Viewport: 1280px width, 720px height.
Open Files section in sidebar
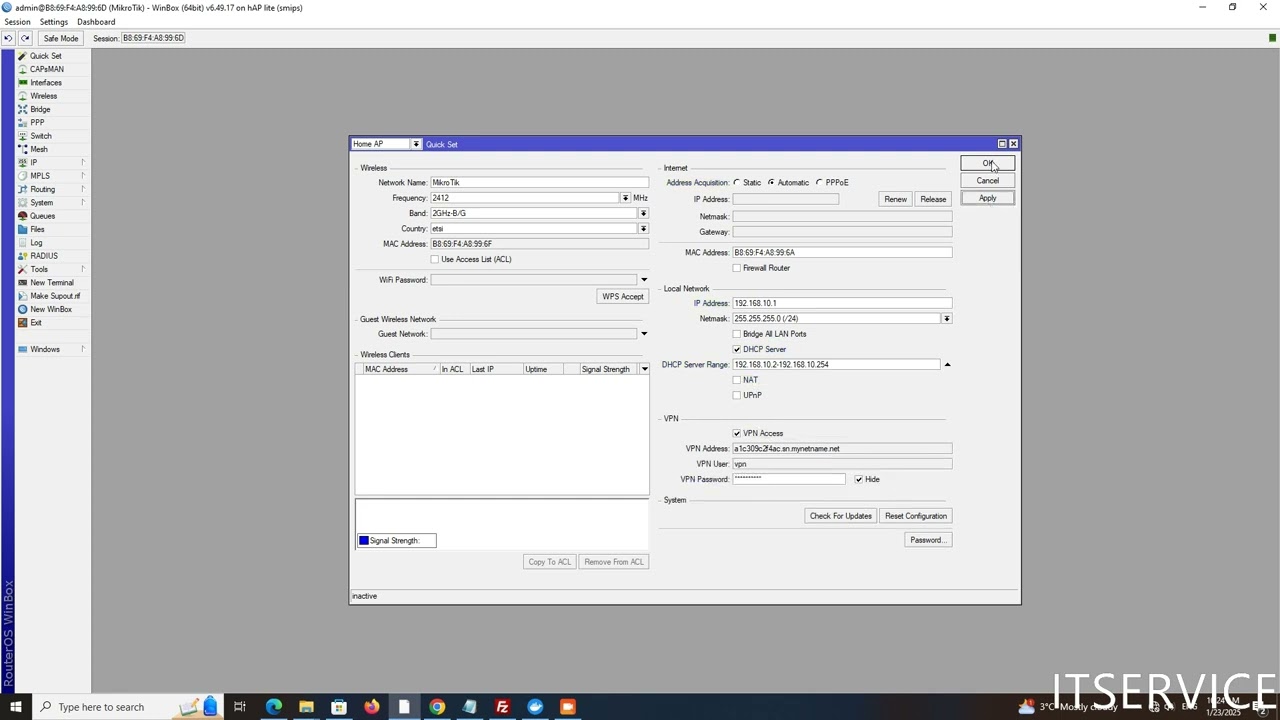[37, 229]
